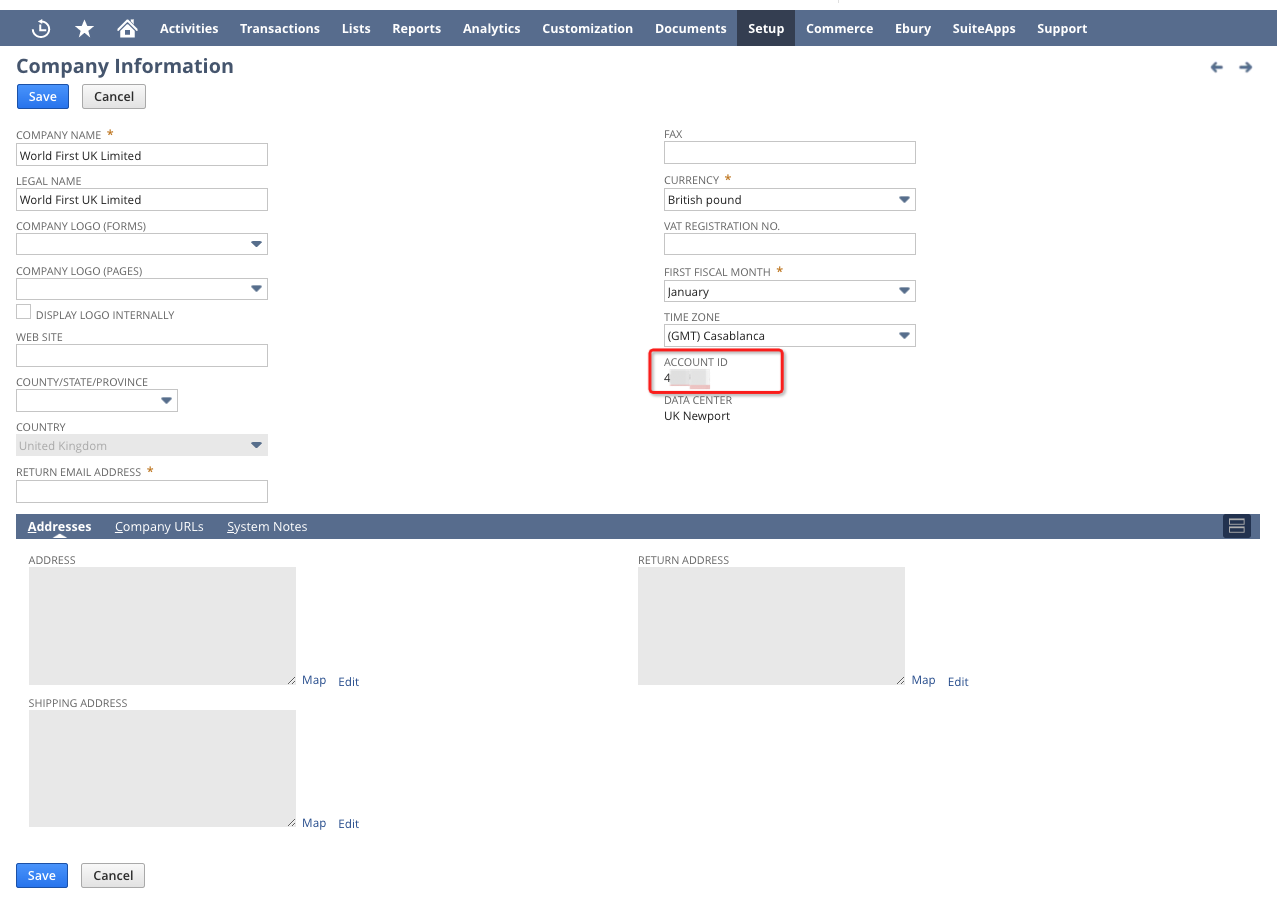1277x919 pixels.
Task: Enable the Display Logo Internally checkbox
Action: [24, 313]
